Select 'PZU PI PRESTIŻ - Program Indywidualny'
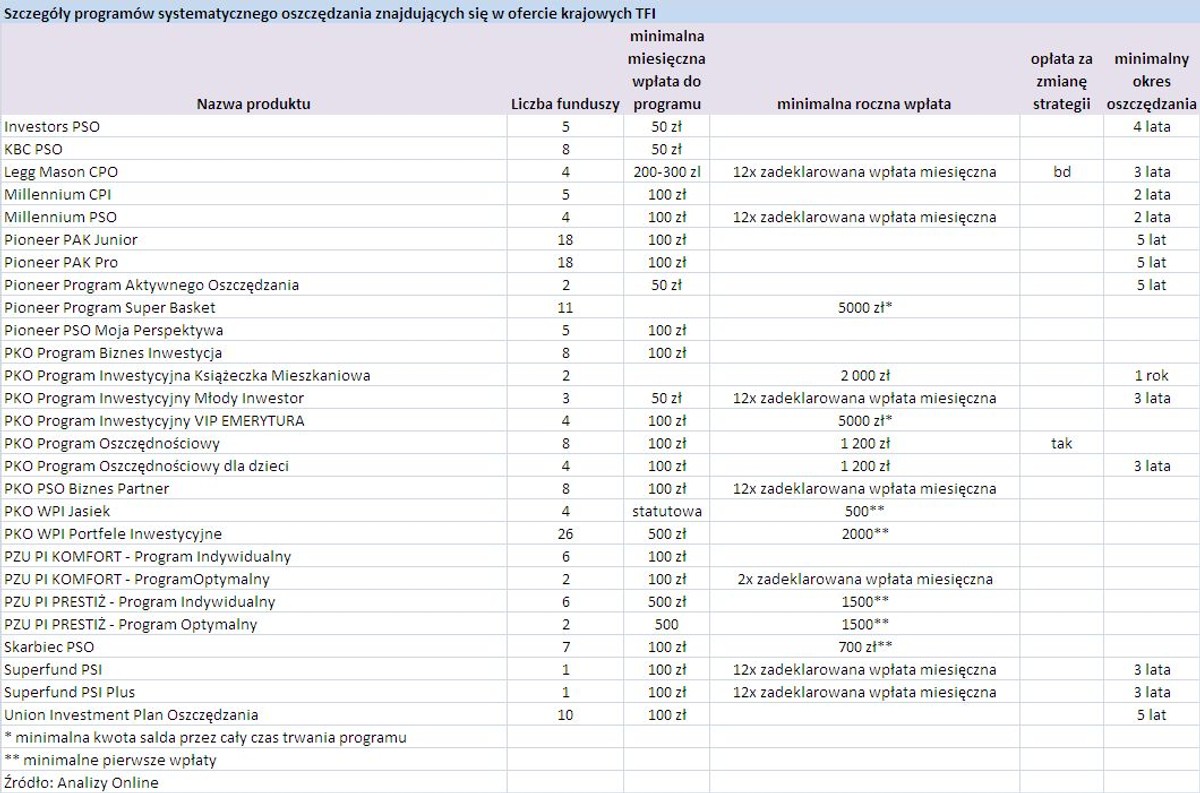Viewport: 1200px width, 793px height. (x=139, y=602)
